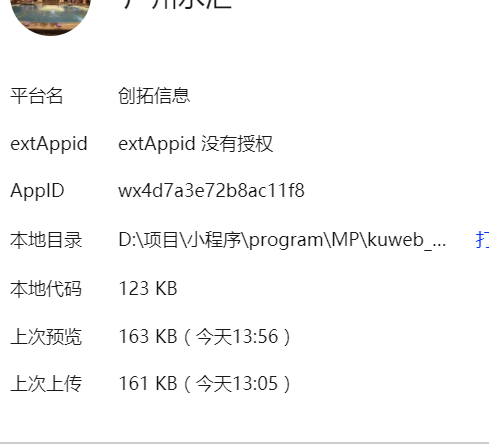Click the truncated ellipsis after kuweb_
Screen dimensions: 489x444
tap(439, 245)
